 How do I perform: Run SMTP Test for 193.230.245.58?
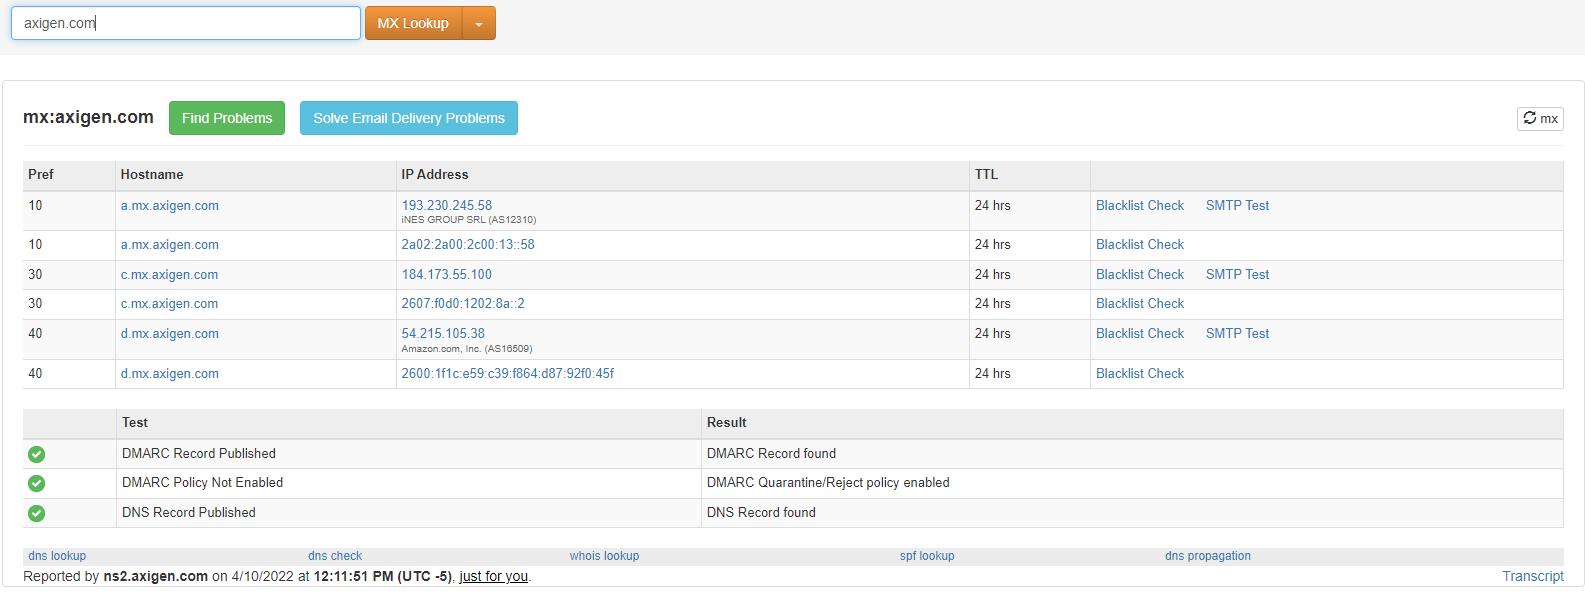pos(1237,205)
